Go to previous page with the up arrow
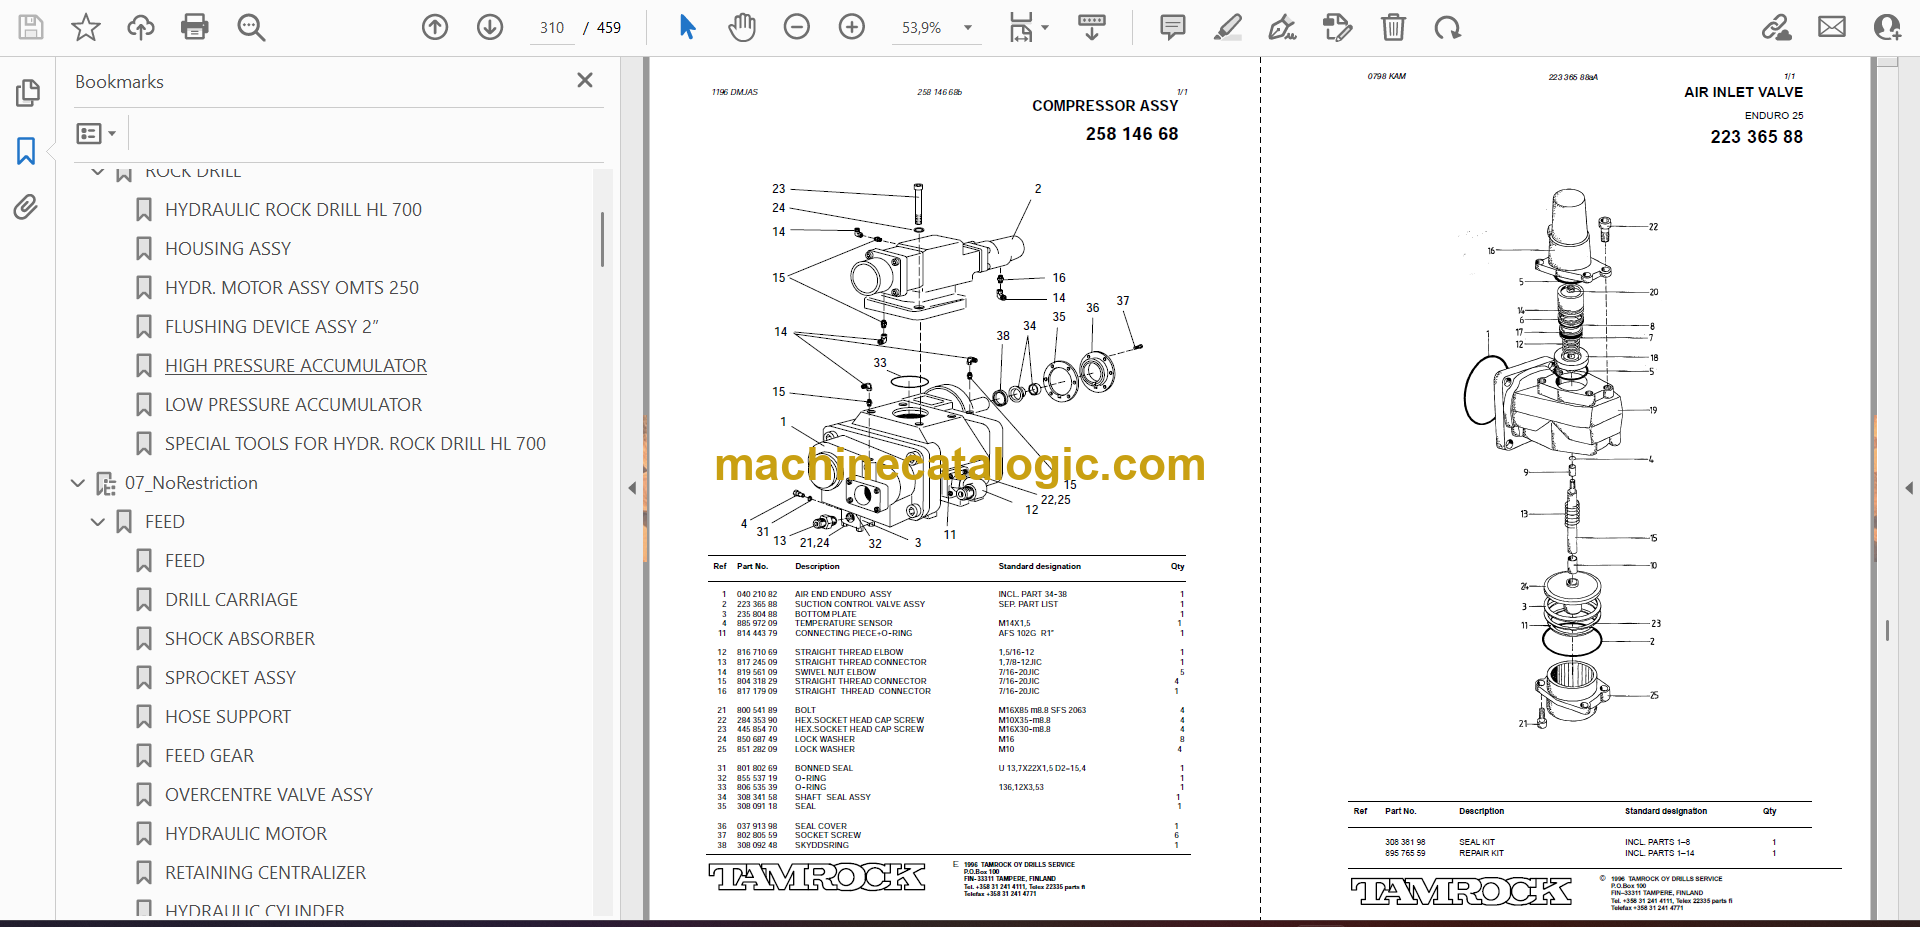Screen dimensions: 1920x927 pyautogui.click(x=435, y=27)
